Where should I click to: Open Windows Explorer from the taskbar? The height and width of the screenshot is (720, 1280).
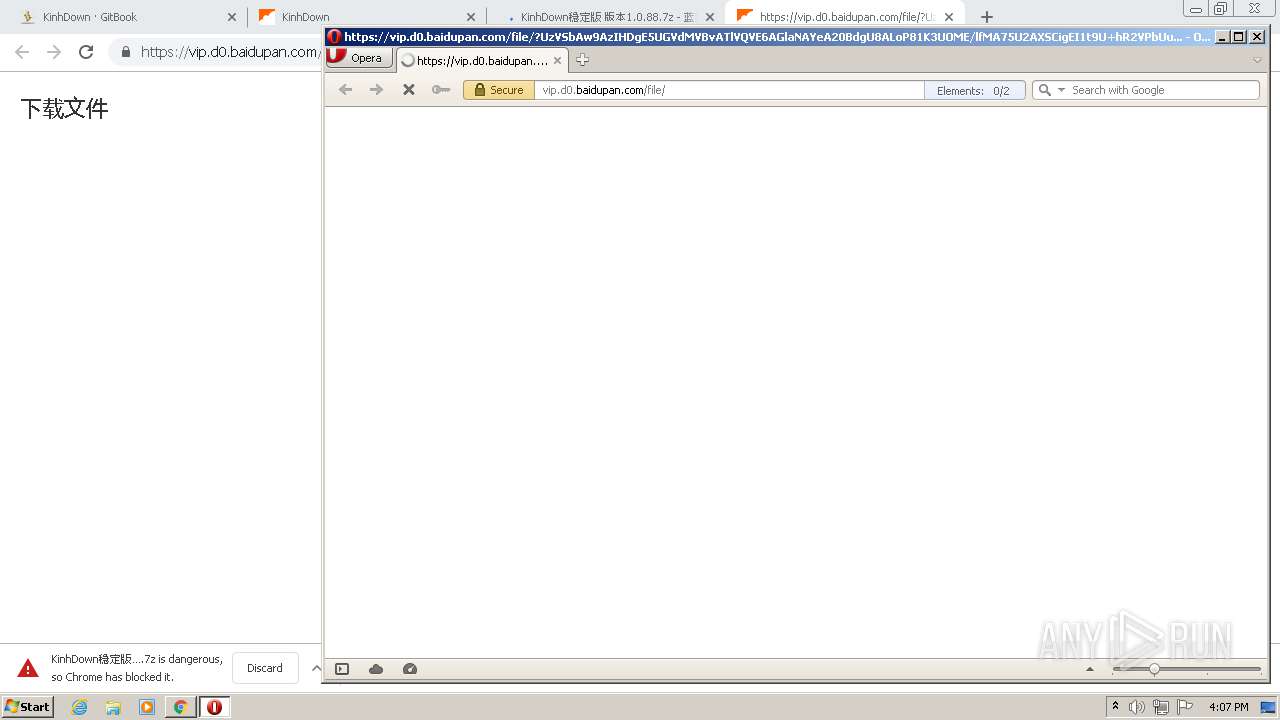coord(113,707)
